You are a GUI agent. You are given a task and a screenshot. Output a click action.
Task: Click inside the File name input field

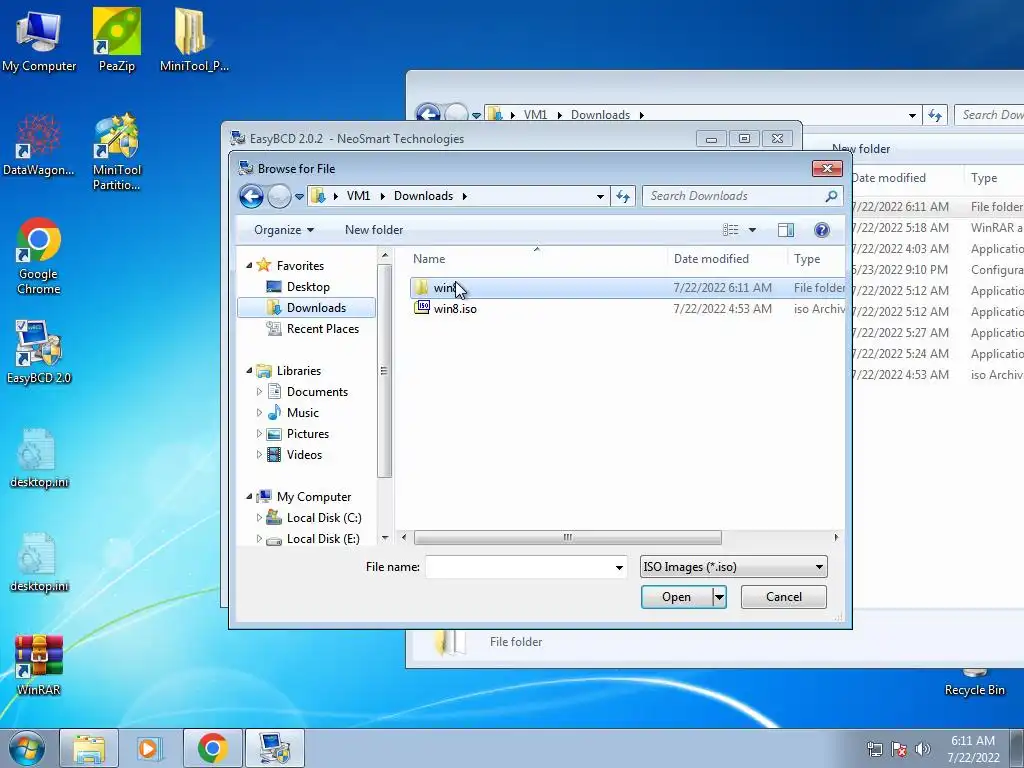(519, 567)
